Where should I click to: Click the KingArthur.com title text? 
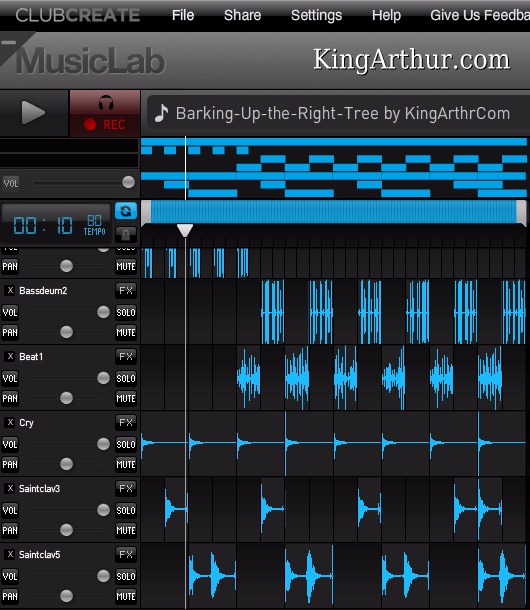(x=412, y=60)
